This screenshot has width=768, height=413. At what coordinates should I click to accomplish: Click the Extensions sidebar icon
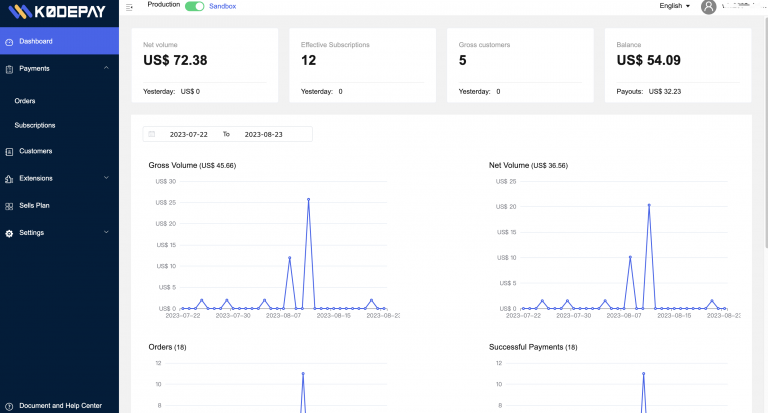(9, 179)
